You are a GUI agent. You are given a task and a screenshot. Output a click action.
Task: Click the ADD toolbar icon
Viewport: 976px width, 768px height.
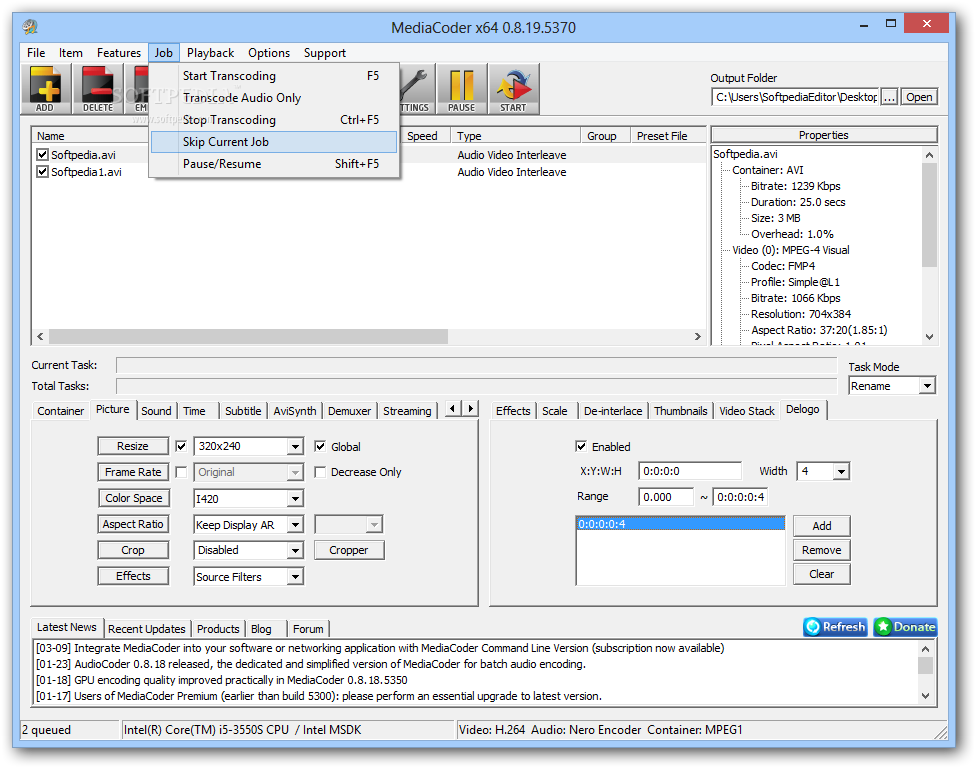click(45, 89)
